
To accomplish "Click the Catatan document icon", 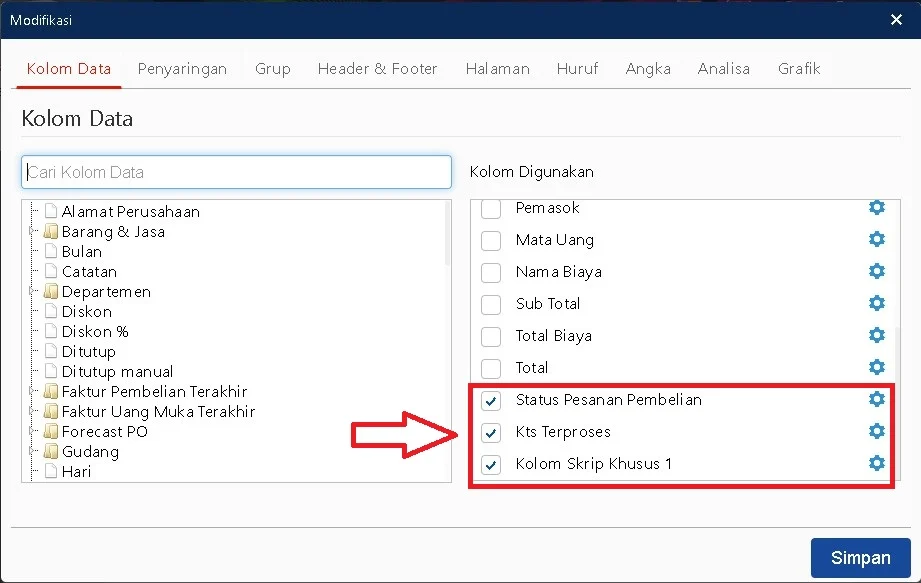I will tap(51, 271).
